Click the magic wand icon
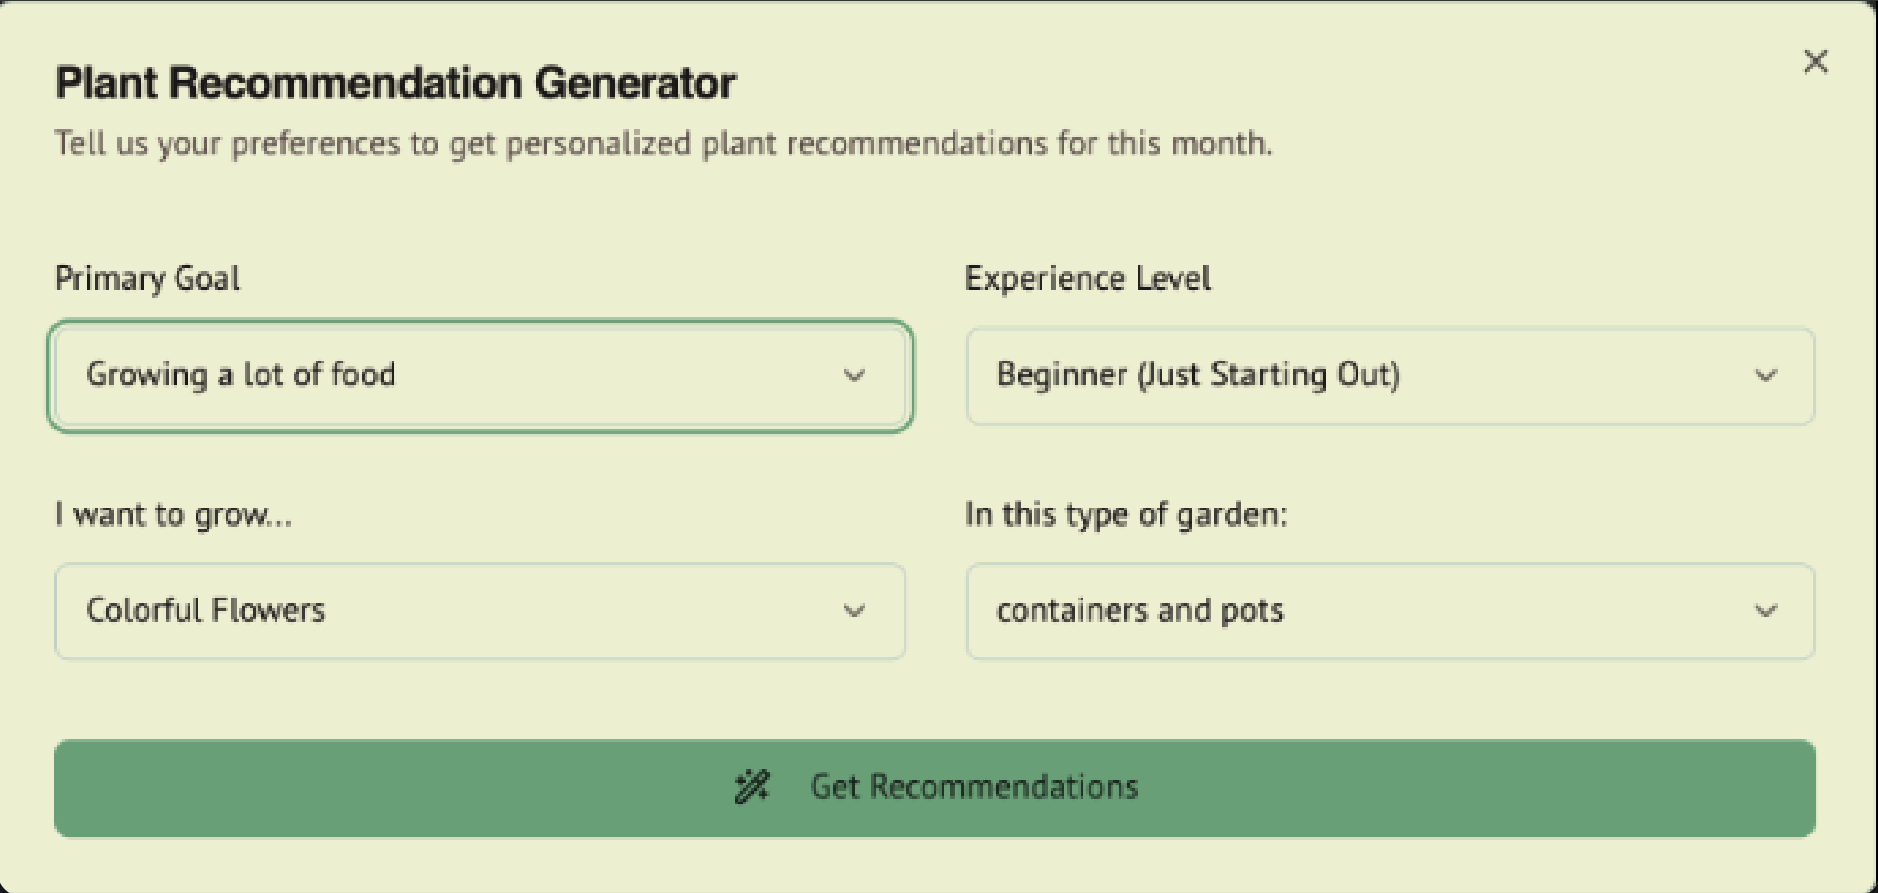 click(752, 787)
